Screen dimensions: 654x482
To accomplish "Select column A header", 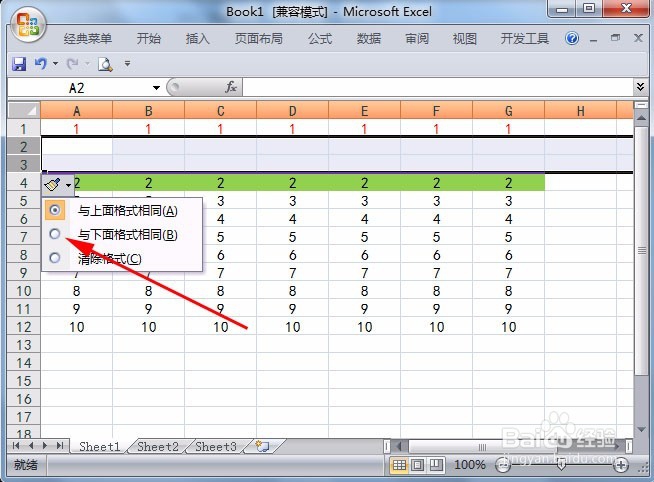I will (x=76, y=110).
